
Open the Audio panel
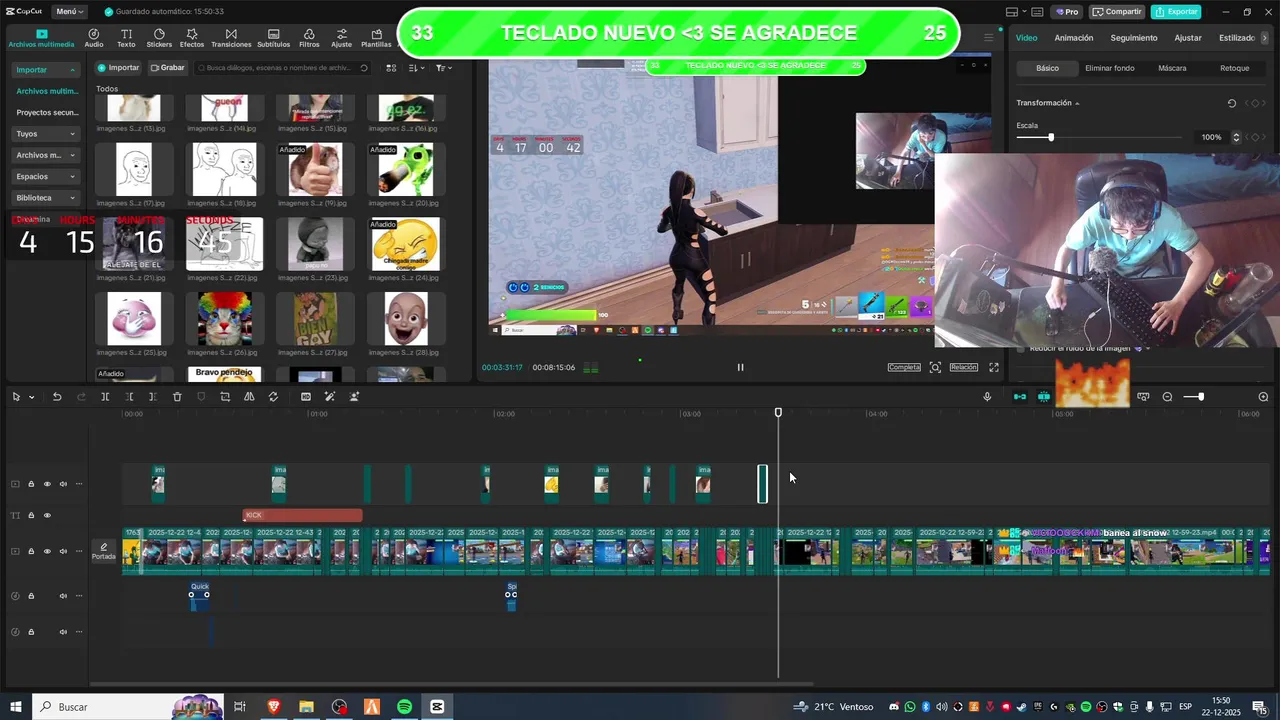point(94,38)
